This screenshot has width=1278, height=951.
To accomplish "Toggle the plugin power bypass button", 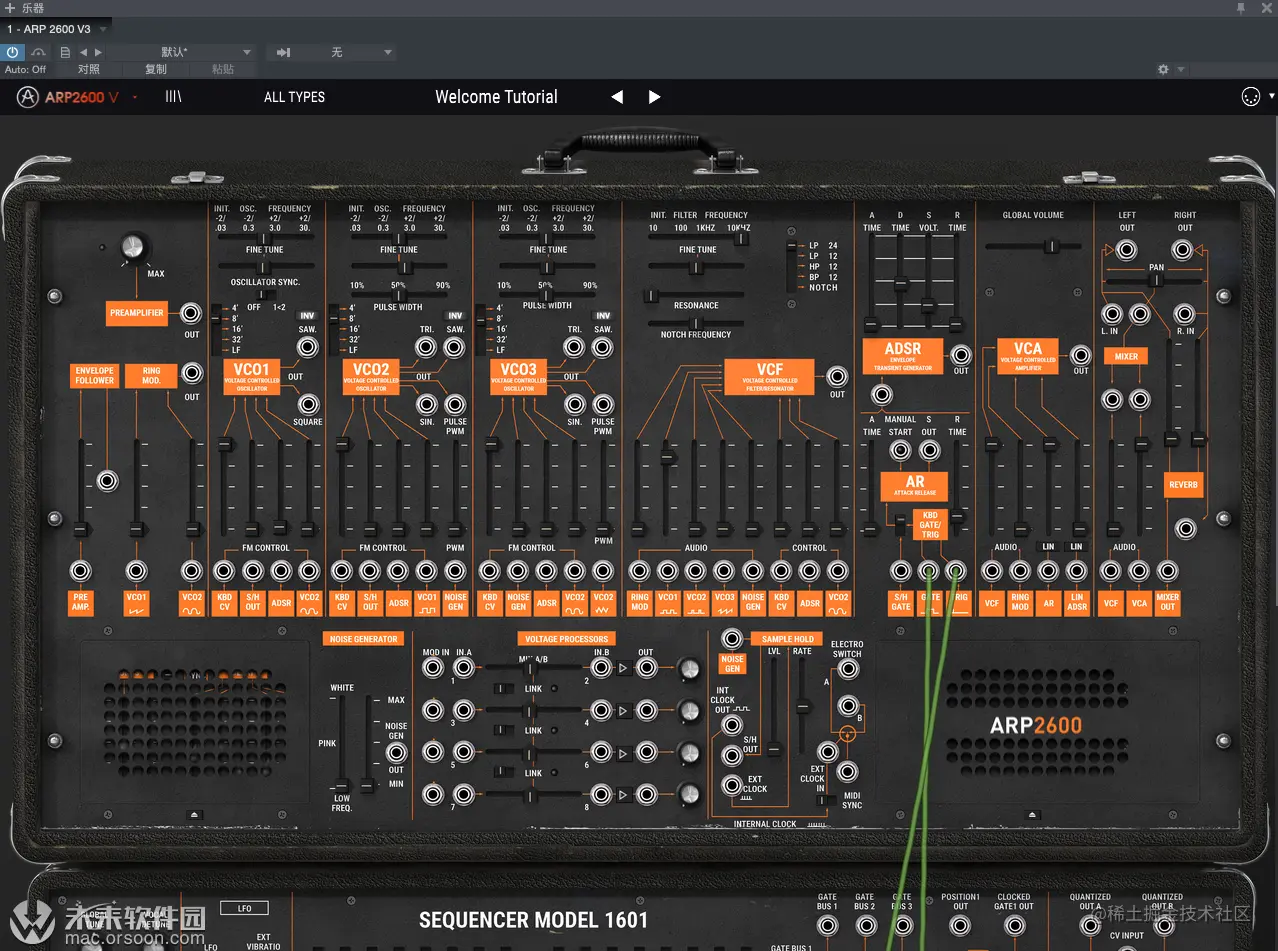I will click(x=13, y=52).
